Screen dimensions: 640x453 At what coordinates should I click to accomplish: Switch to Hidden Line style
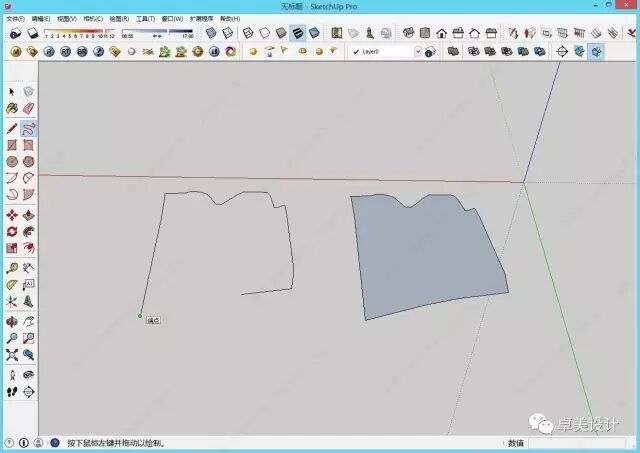(x=264, y=33)
